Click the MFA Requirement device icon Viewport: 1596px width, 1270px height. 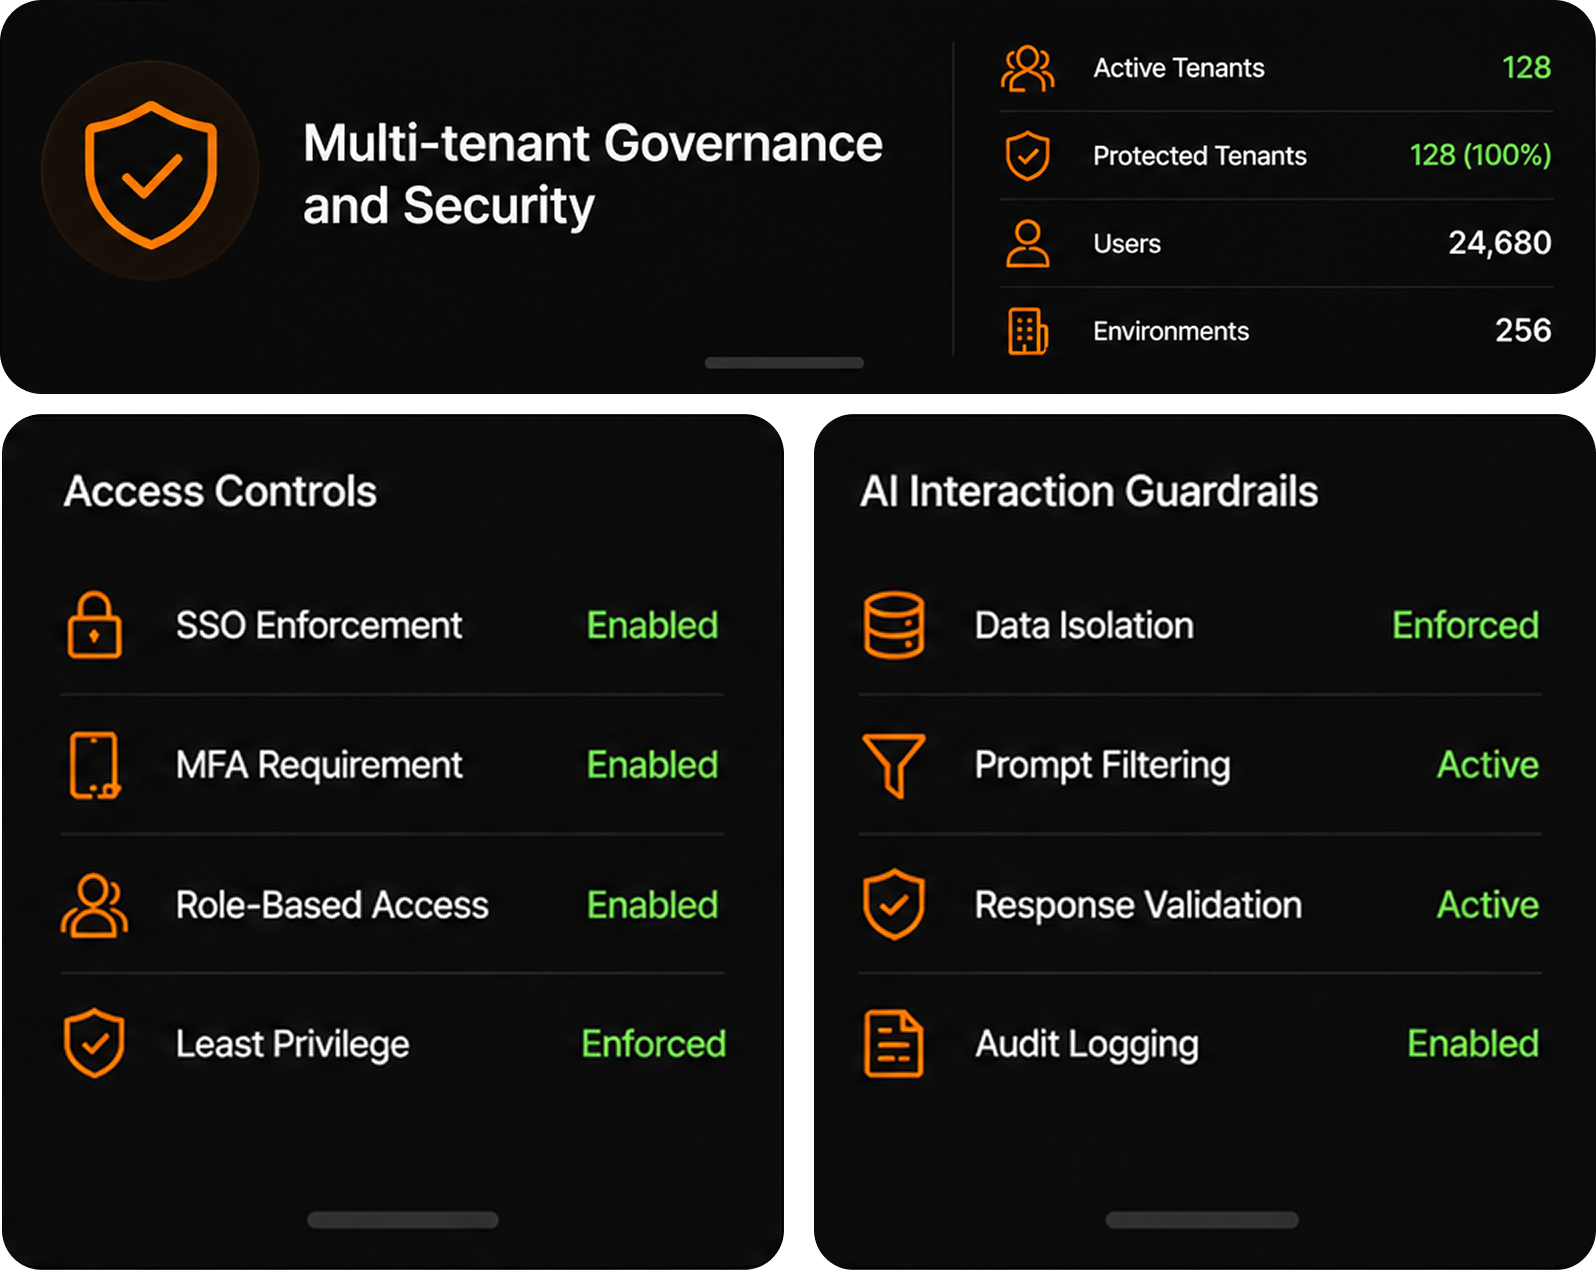point(95,765)
